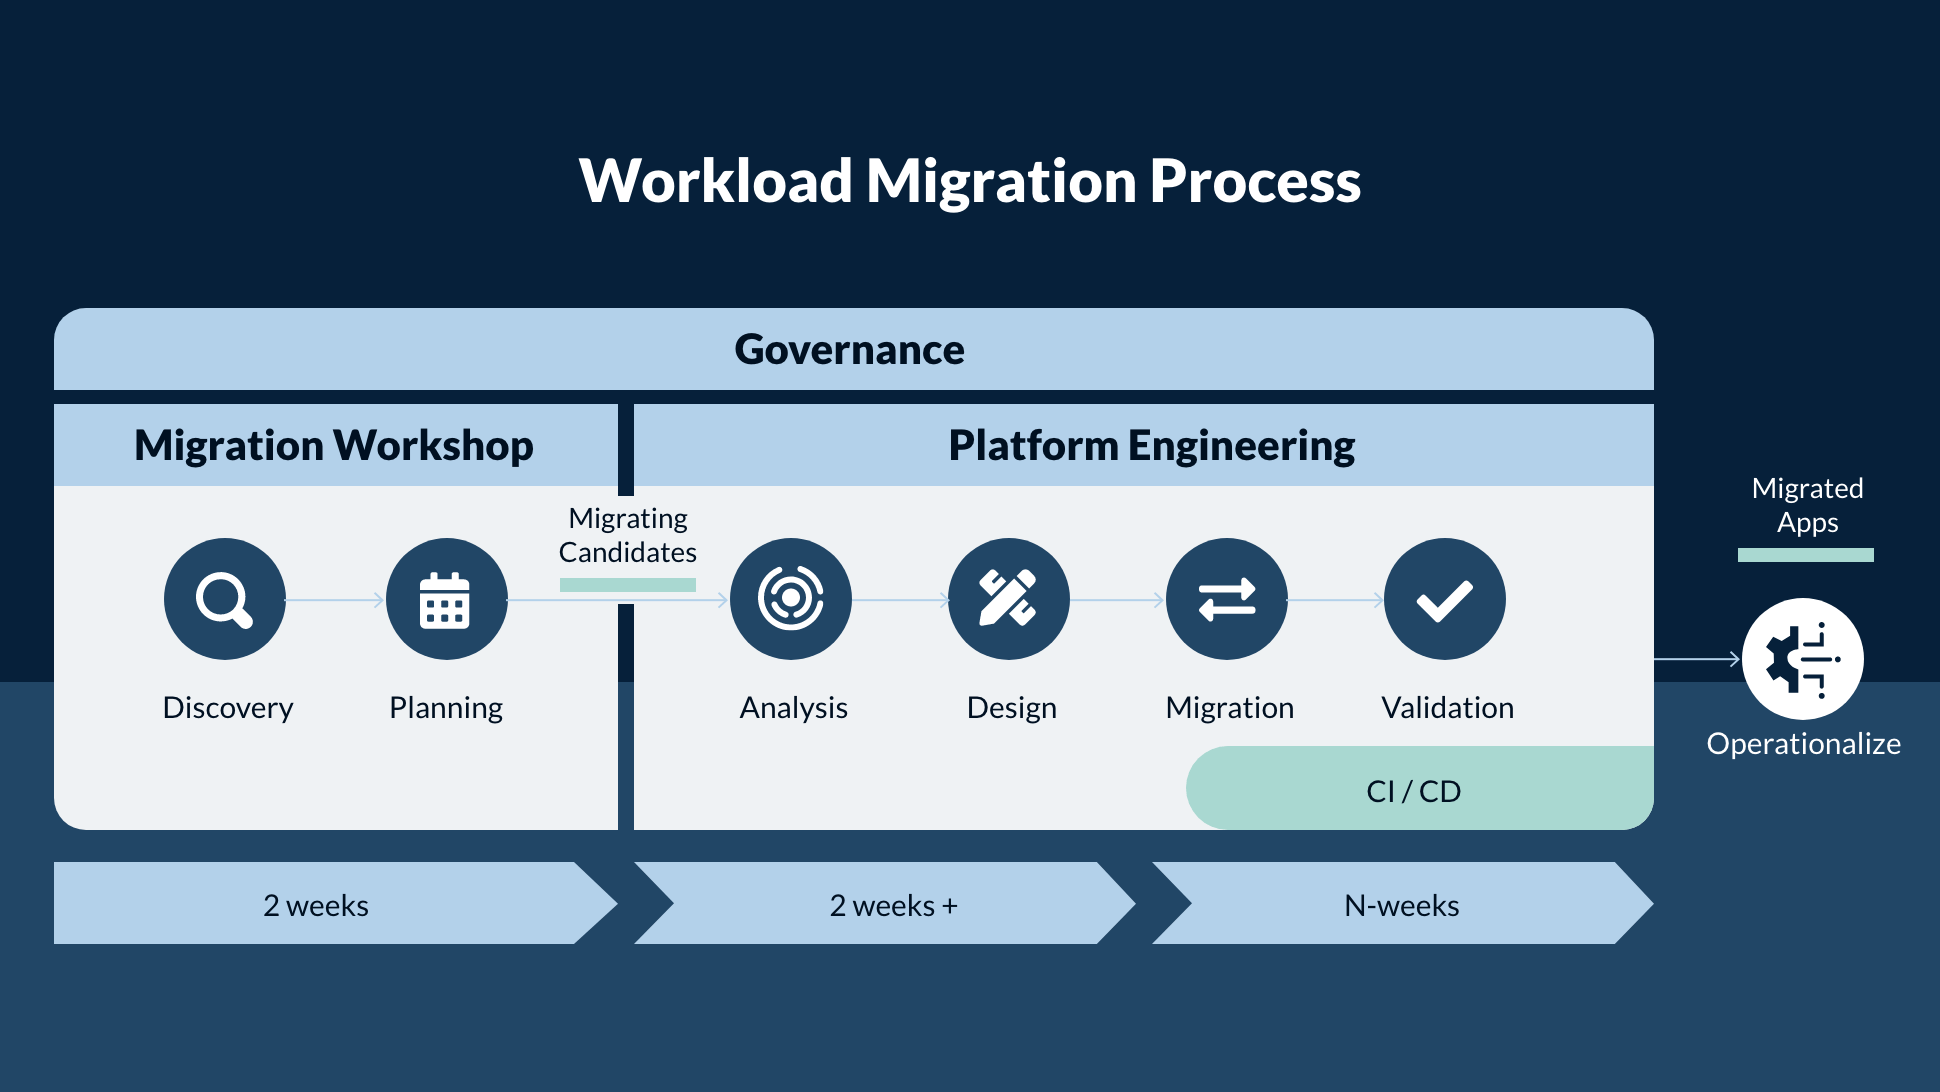
Task: Click the CI / CD pill
Action: pyautogui.click(x=1414, y=790)
